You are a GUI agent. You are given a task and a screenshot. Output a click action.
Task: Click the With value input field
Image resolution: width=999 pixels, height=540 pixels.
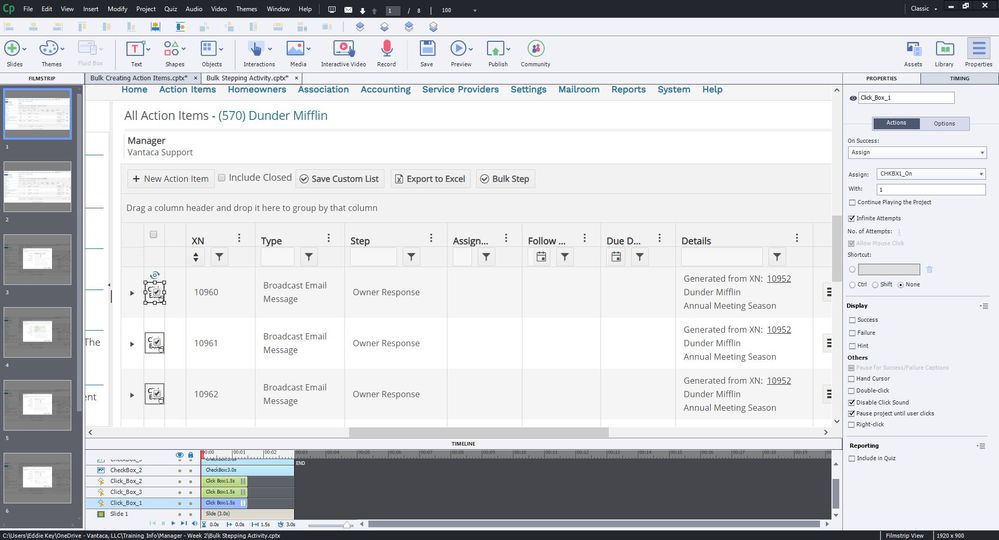(931, 190)
